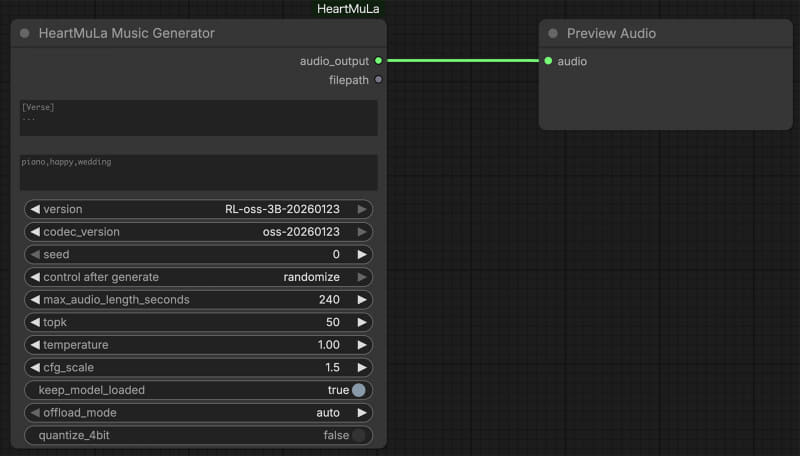Click the [Verse] lyrics text box
Viewport: 800px width, 456px height.
point(198,118)
